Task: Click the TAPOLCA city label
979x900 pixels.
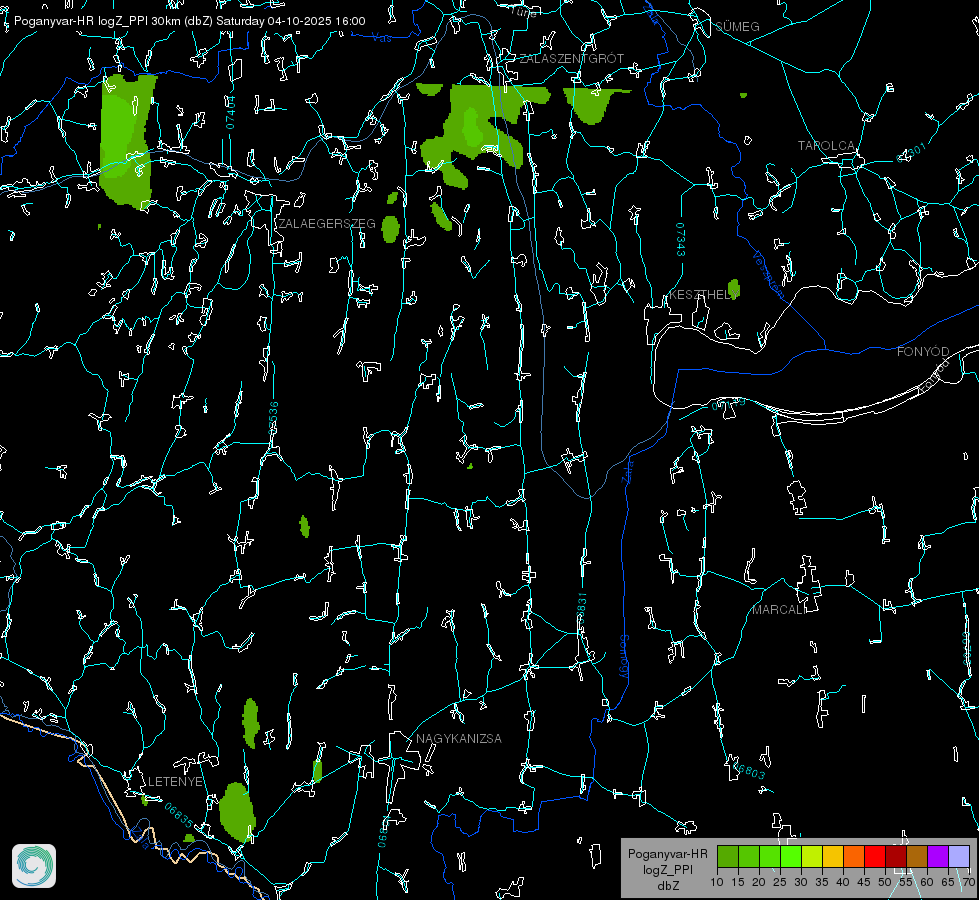Action: pyautogui.click(x=826, y=146)
